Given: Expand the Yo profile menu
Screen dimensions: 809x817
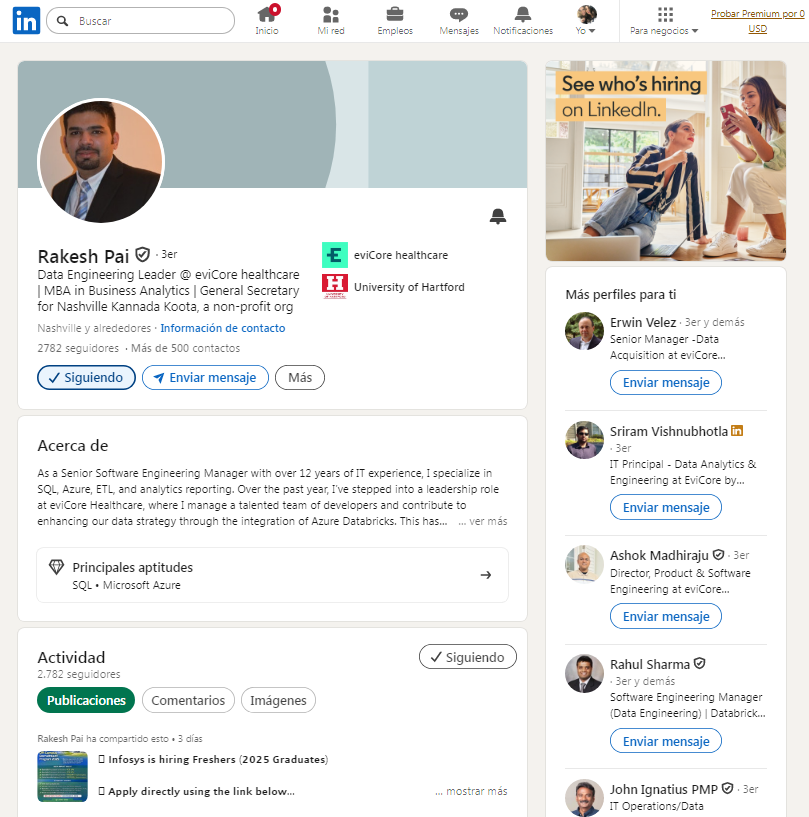Looking at the screenshot, I should [x=586, y=21].
